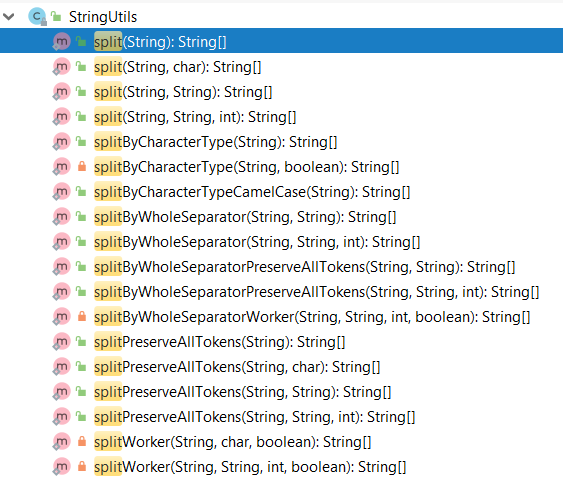This screenshot has width=563, height=483.
Task: Select splitWorker(String, String, int, boolean) method
Action: [250, 467]
